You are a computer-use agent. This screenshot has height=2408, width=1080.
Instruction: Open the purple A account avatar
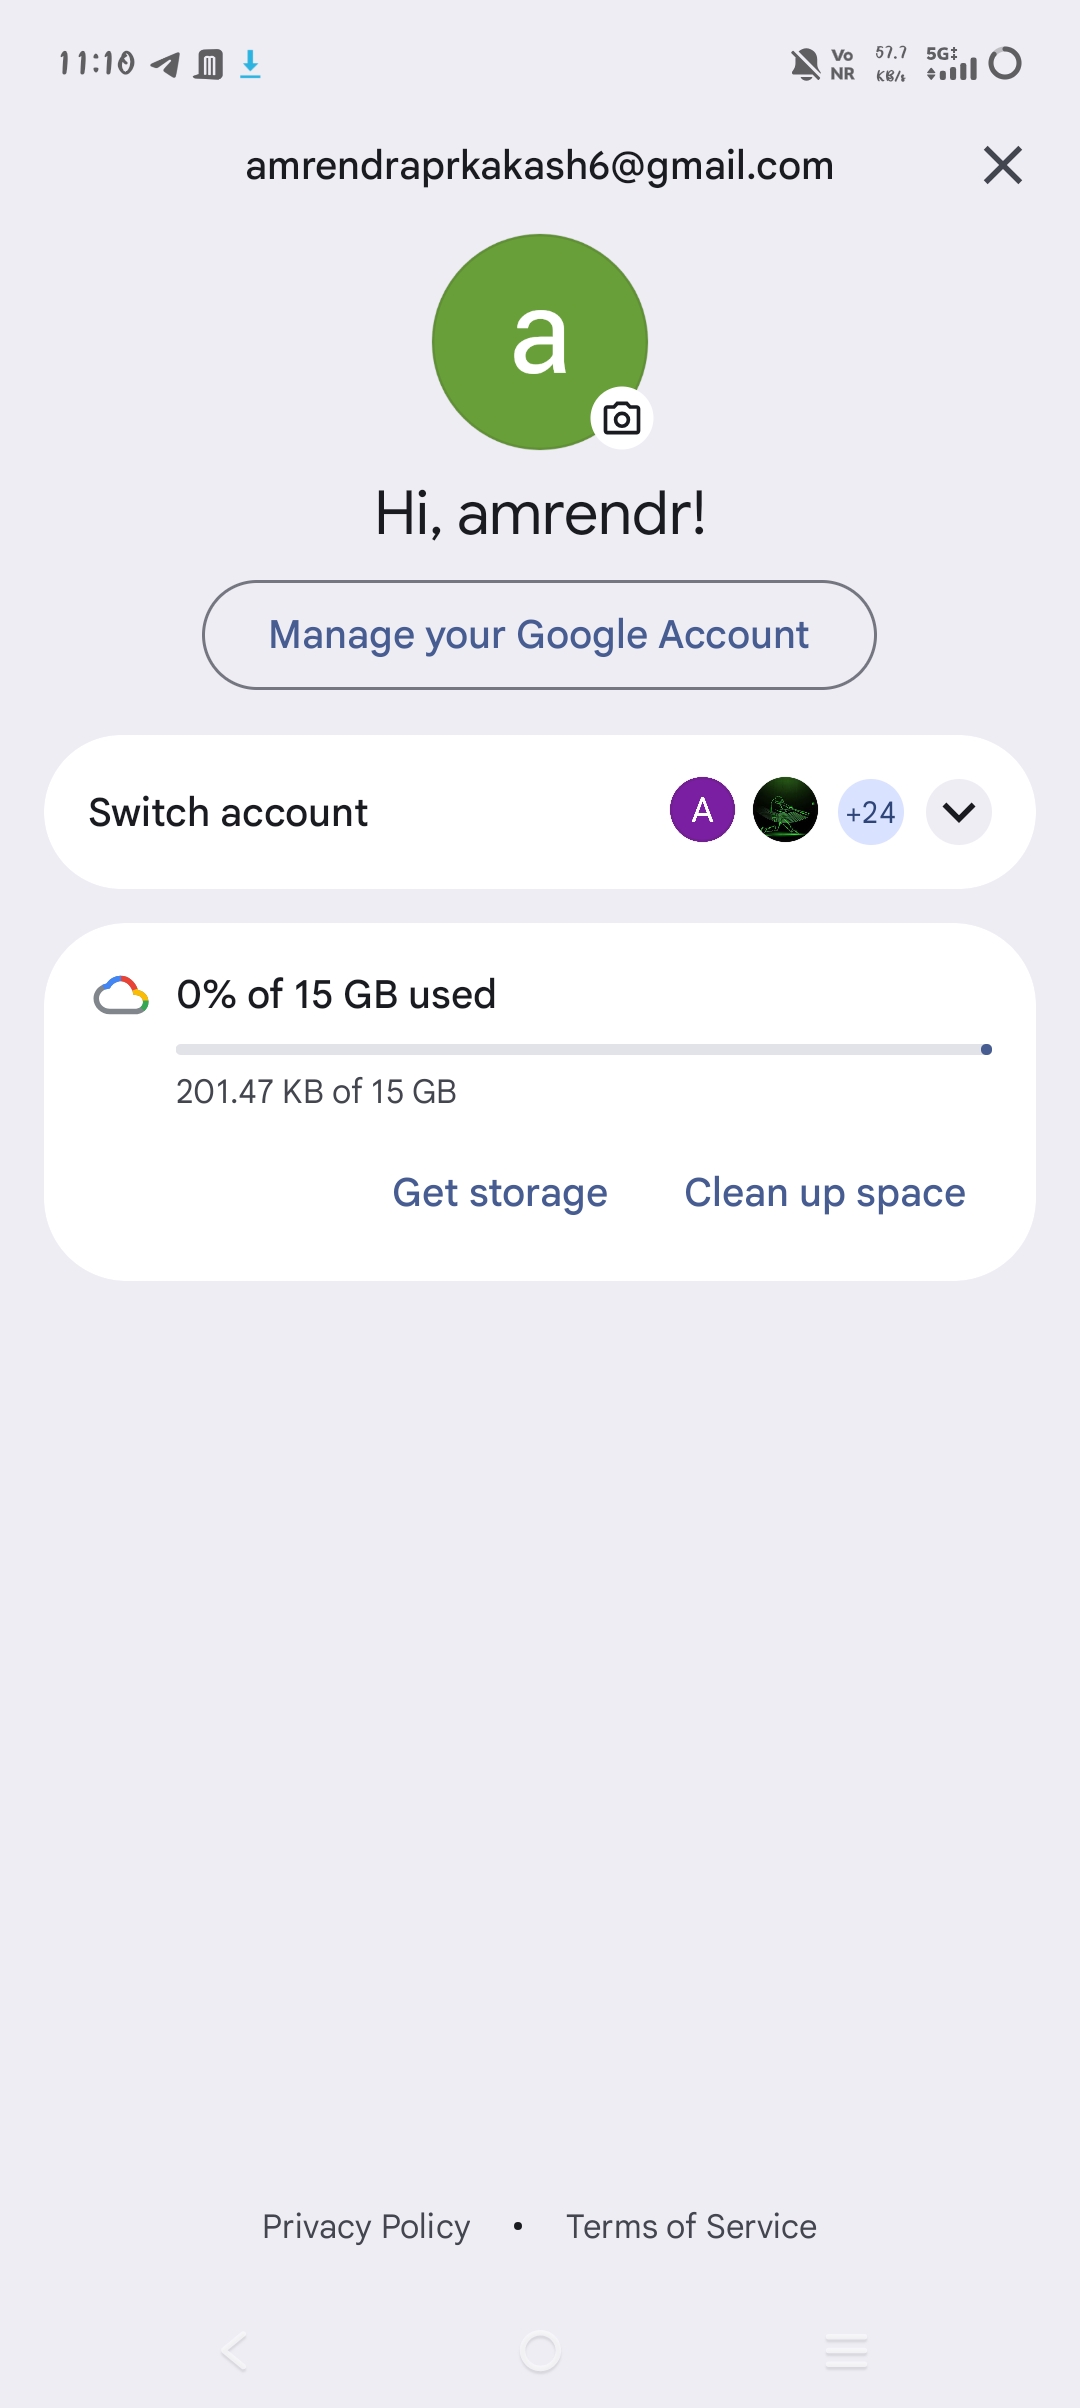[702, 810]
